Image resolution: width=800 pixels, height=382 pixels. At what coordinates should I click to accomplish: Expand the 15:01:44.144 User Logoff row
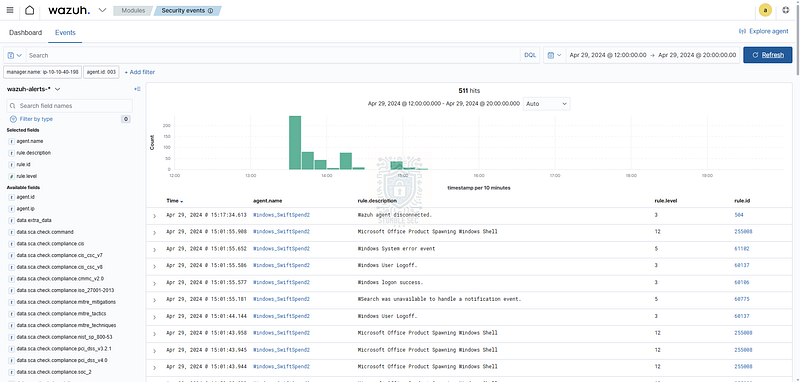[155, 317]
